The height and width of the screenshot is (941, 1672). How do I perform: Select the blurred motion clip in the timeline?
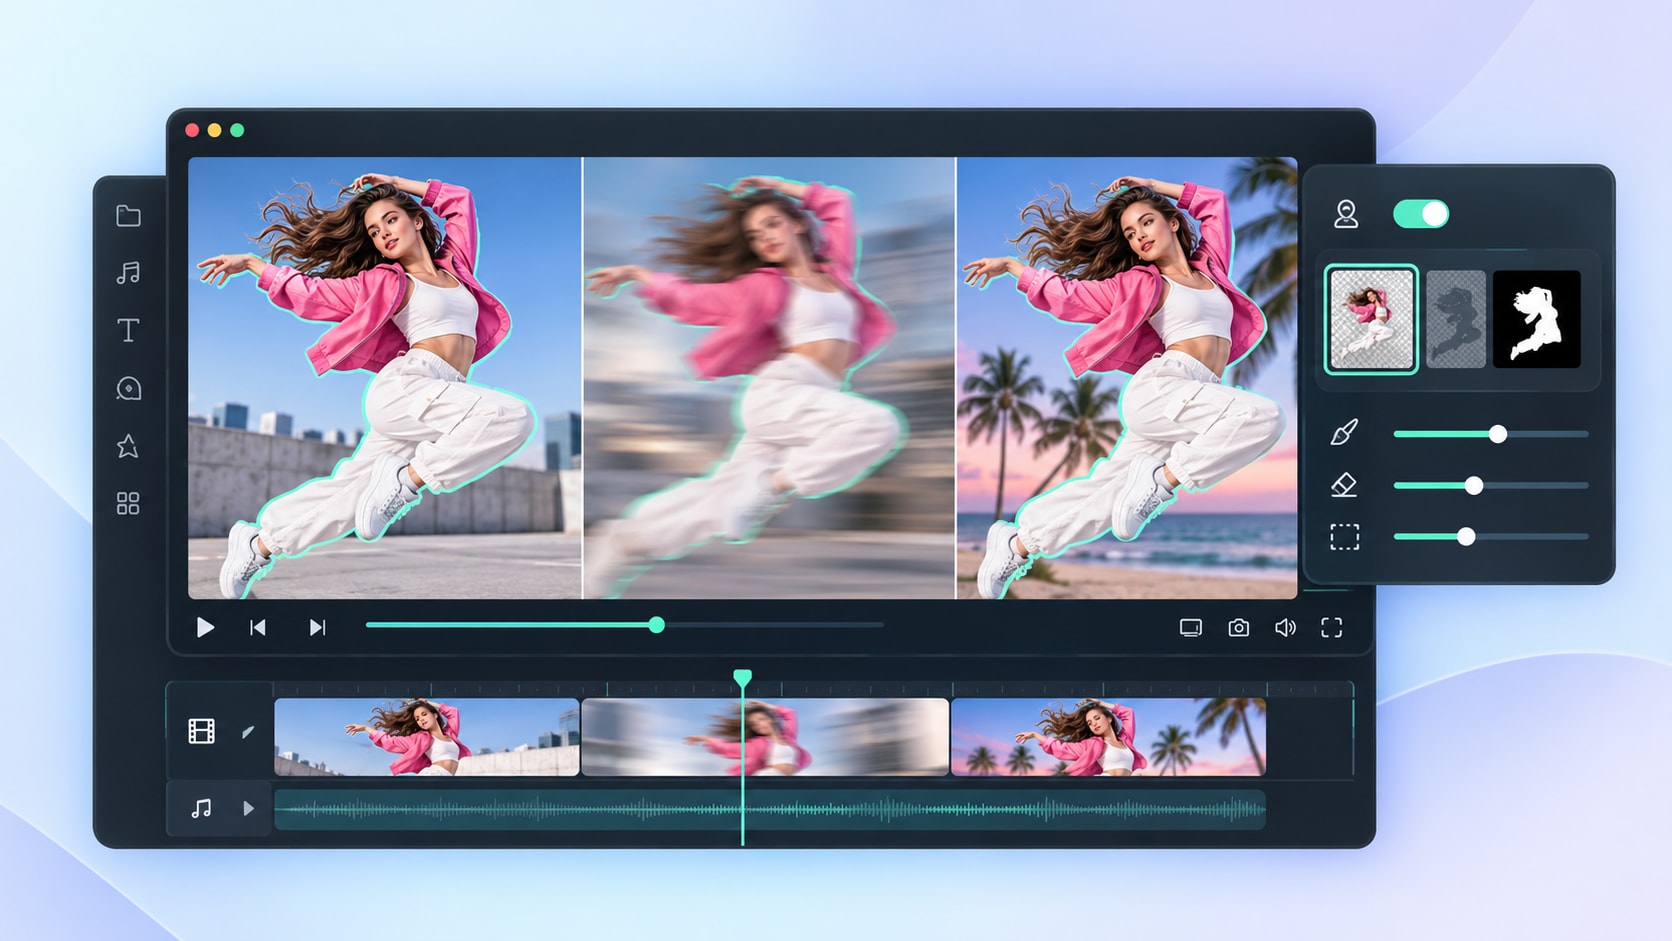click(x=765, y=737)
